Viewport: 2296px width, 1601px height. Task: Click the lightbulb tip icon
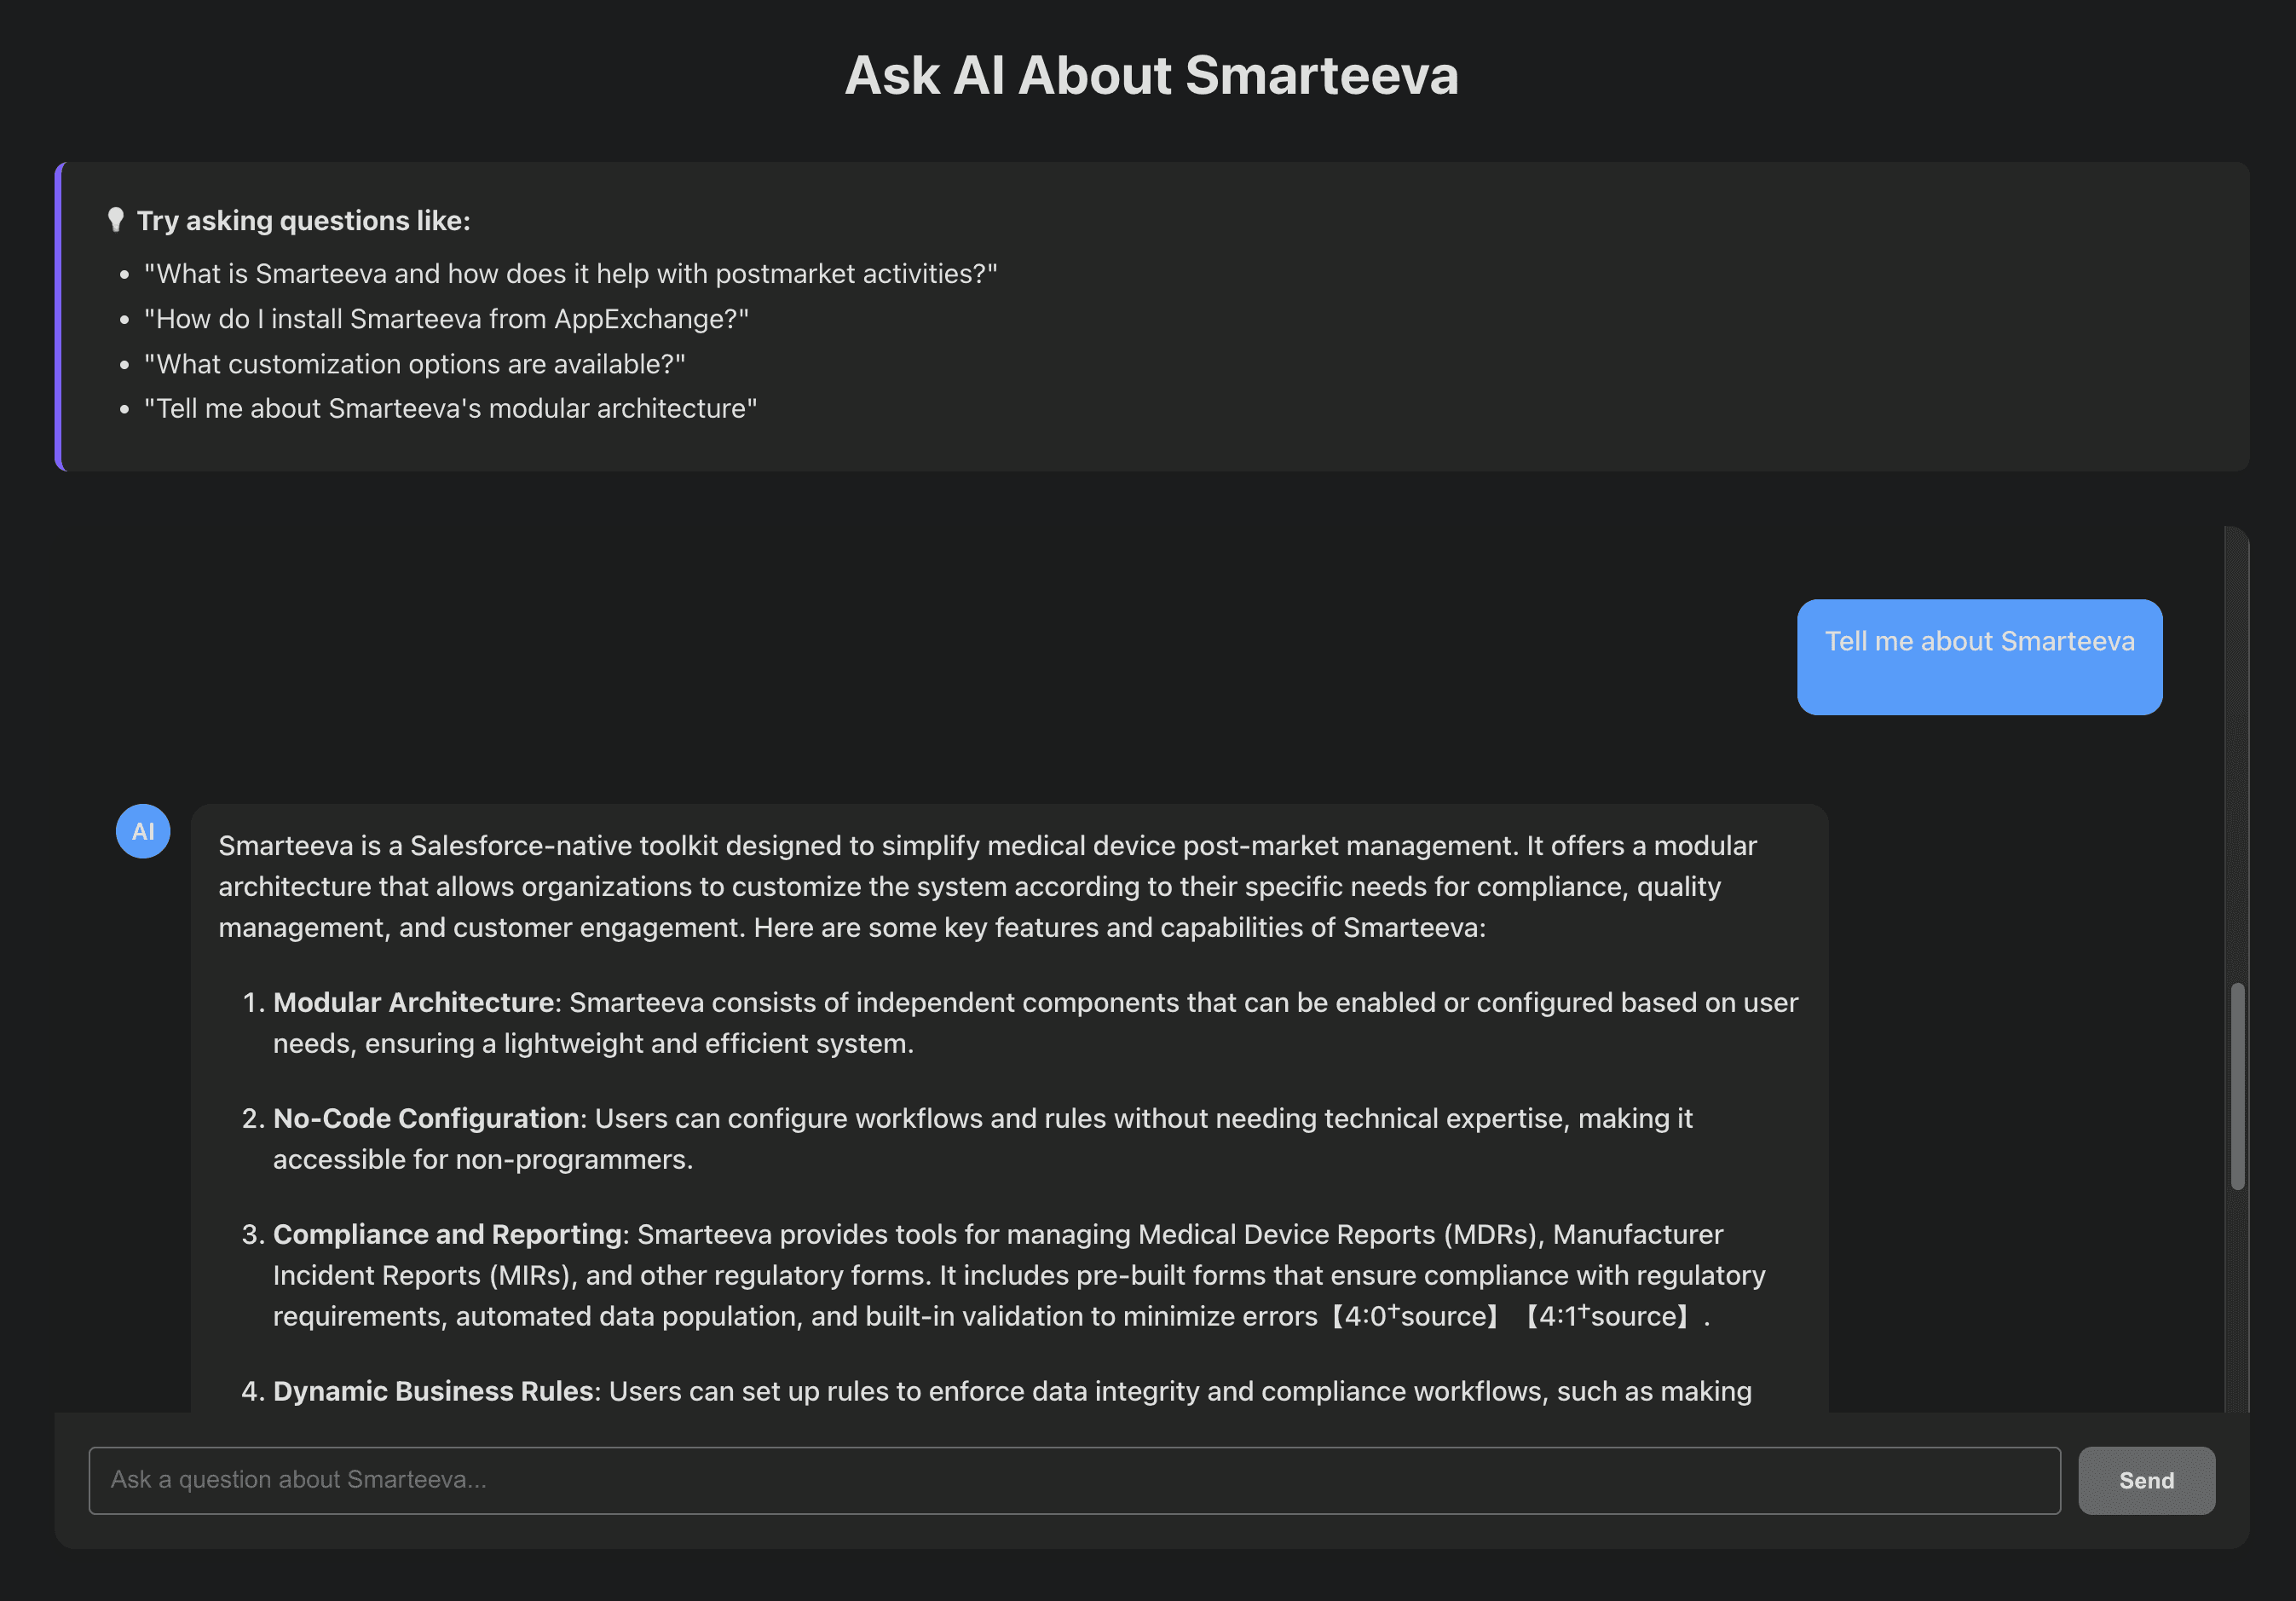pos(116,220)
